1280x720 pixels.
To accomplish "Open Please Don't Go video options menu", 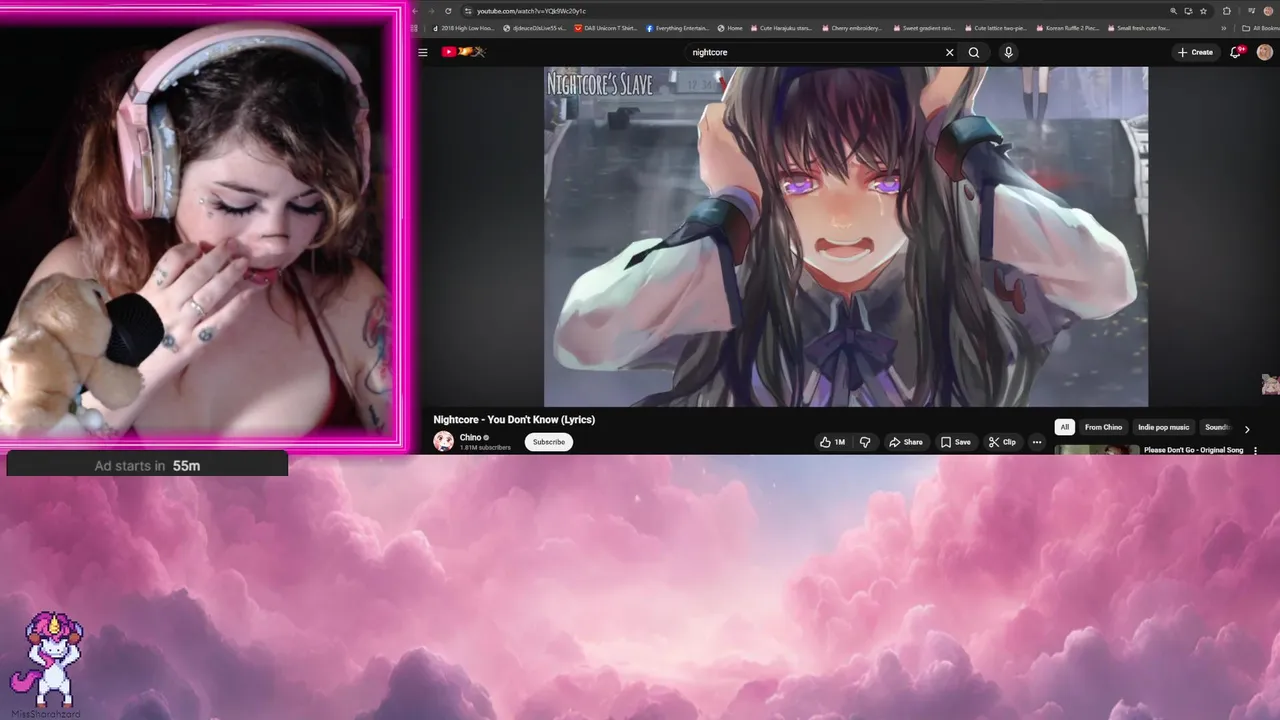I will 1256,450.
